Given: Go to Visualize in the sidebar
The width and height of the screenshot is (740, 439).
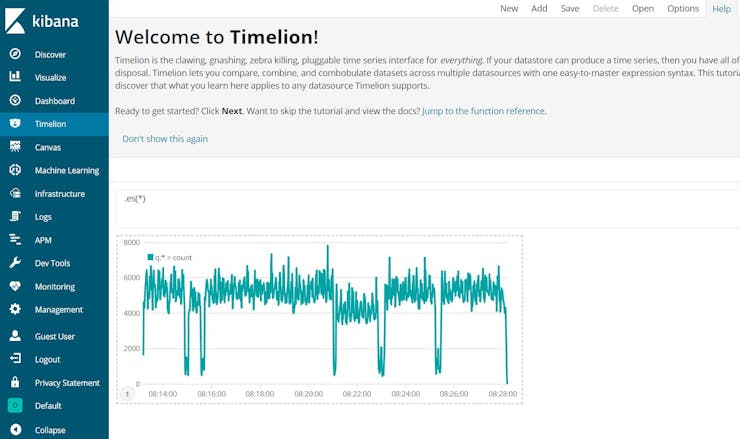Looking at the screenshot, I should point(50,77).
